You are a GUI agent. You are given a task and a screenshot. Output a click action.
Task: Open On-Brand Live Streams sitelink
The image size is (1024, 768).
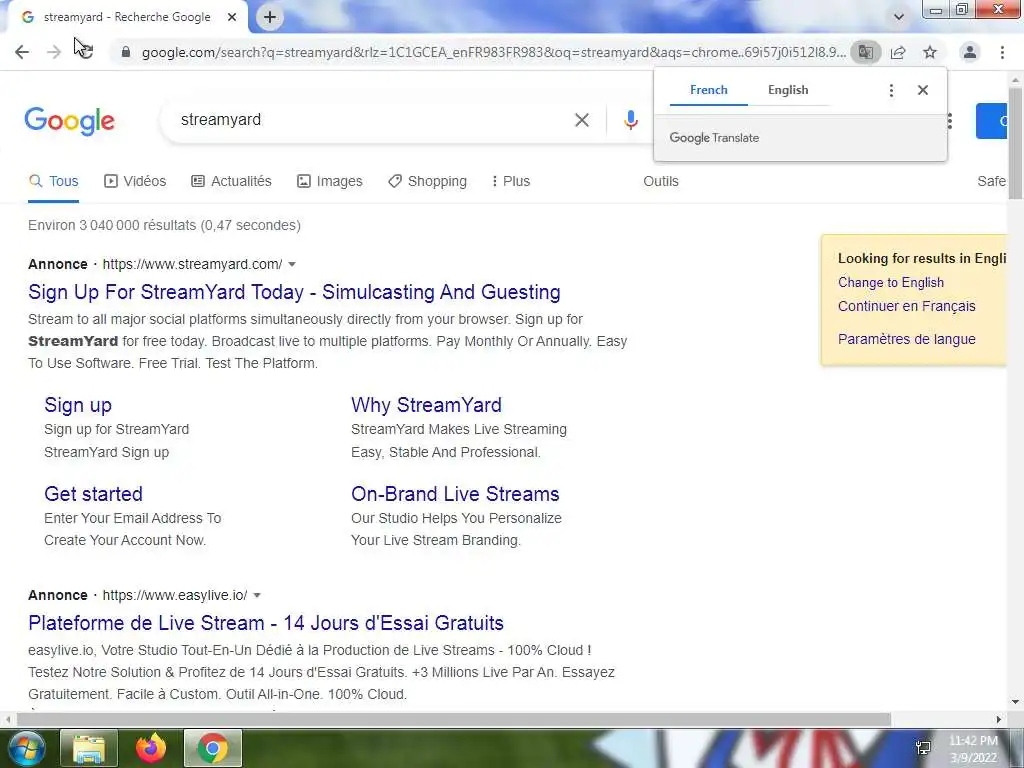coord(455,494)
